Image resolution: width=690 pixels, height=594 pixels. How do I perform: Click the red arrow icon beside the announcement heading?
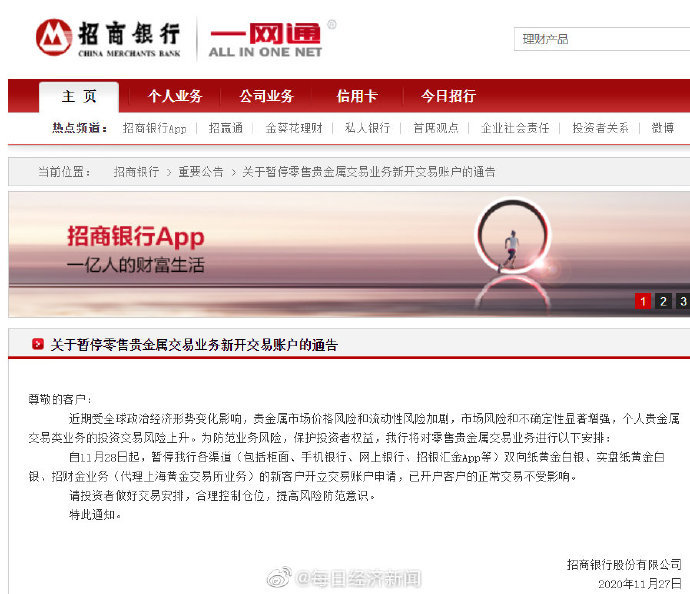pos(38,344)
